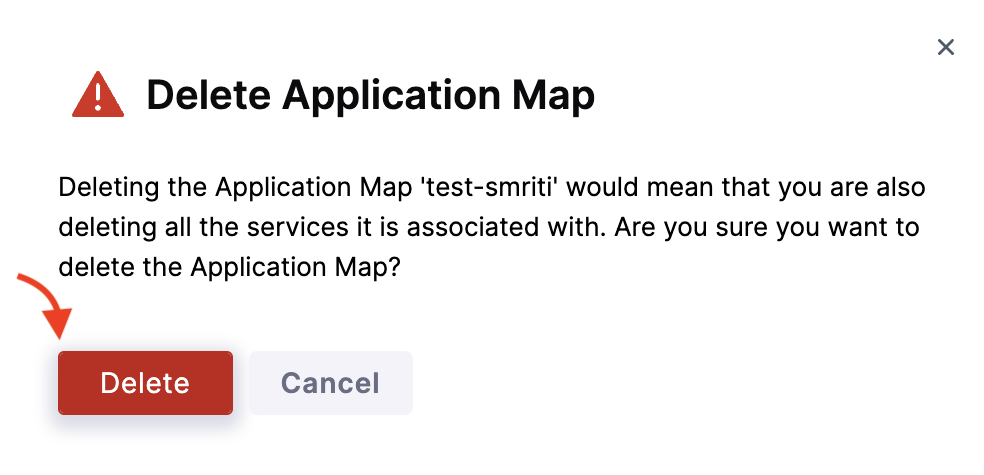This screenshot has height=475, width=984.
Task: Click the word 'Delete' in the heading
Action: (x=208, y=96)
